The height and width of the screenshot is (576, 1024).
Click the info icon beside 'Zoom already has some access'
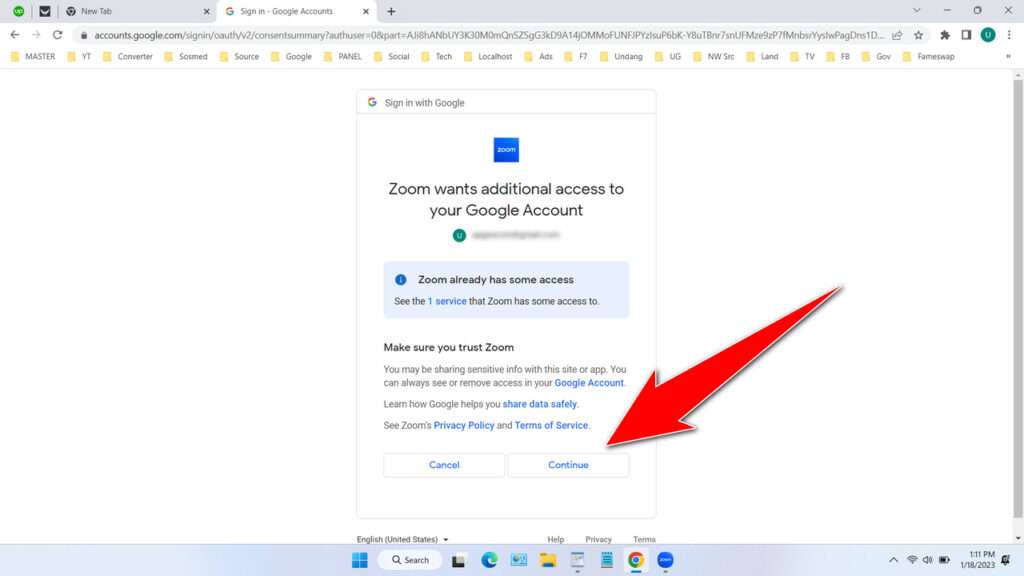tap(401, 280)
